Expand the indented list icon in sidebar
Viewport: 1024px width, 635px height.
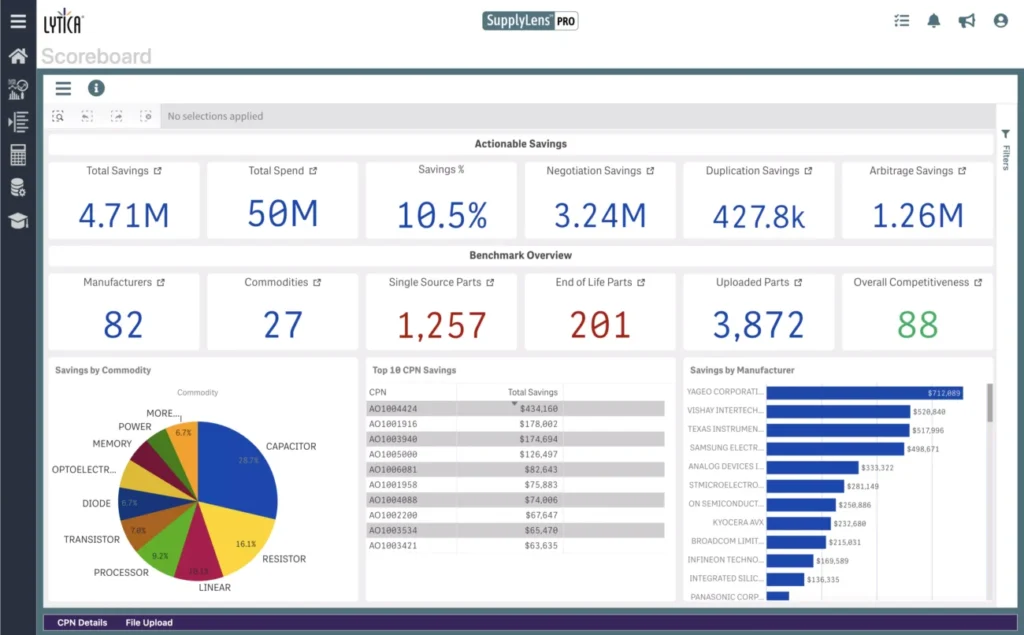click(18, 122)
